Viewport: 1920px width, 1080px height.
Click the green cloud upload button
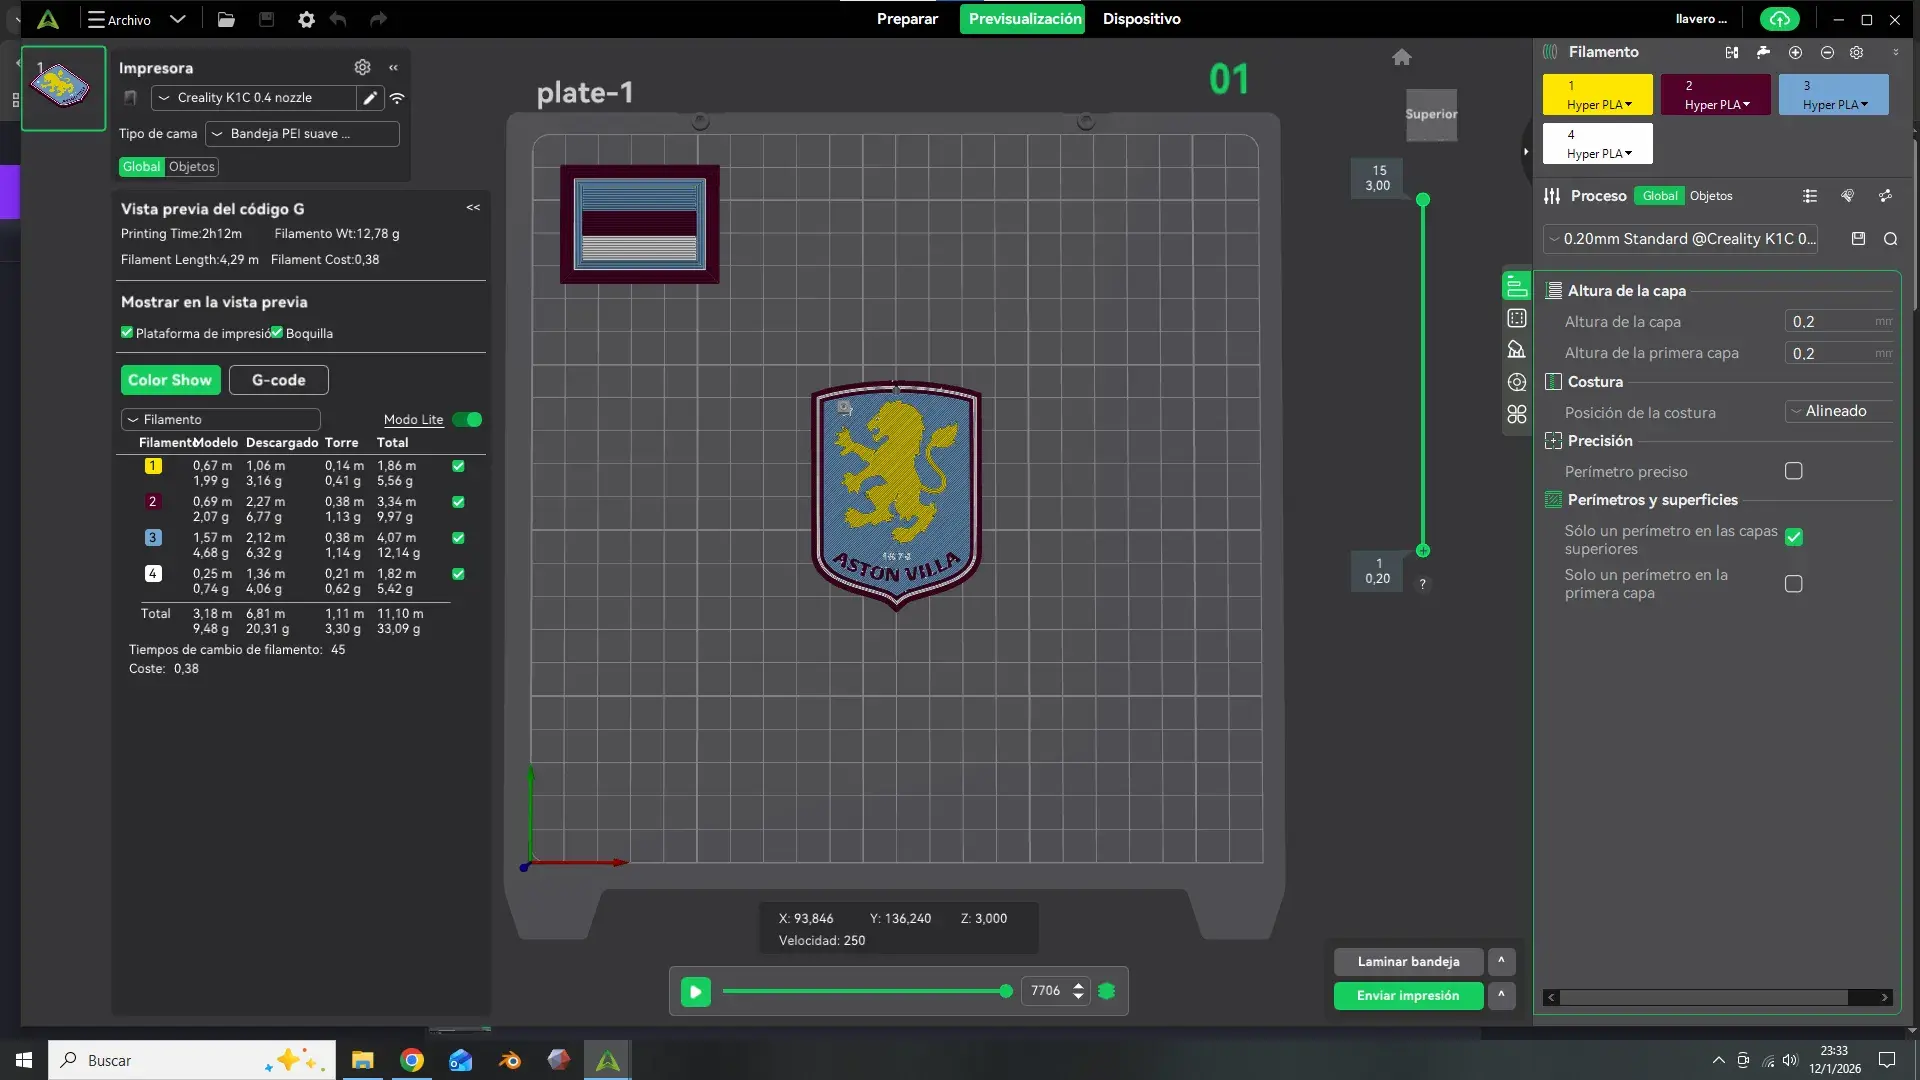click(1779, 19)
